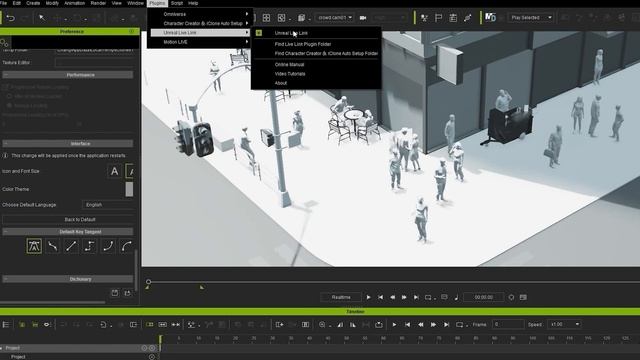Click the link-chain icon in top toolbar
This screenshot has height=360, width=640.
pyautogui.click(x=467, y=18)
